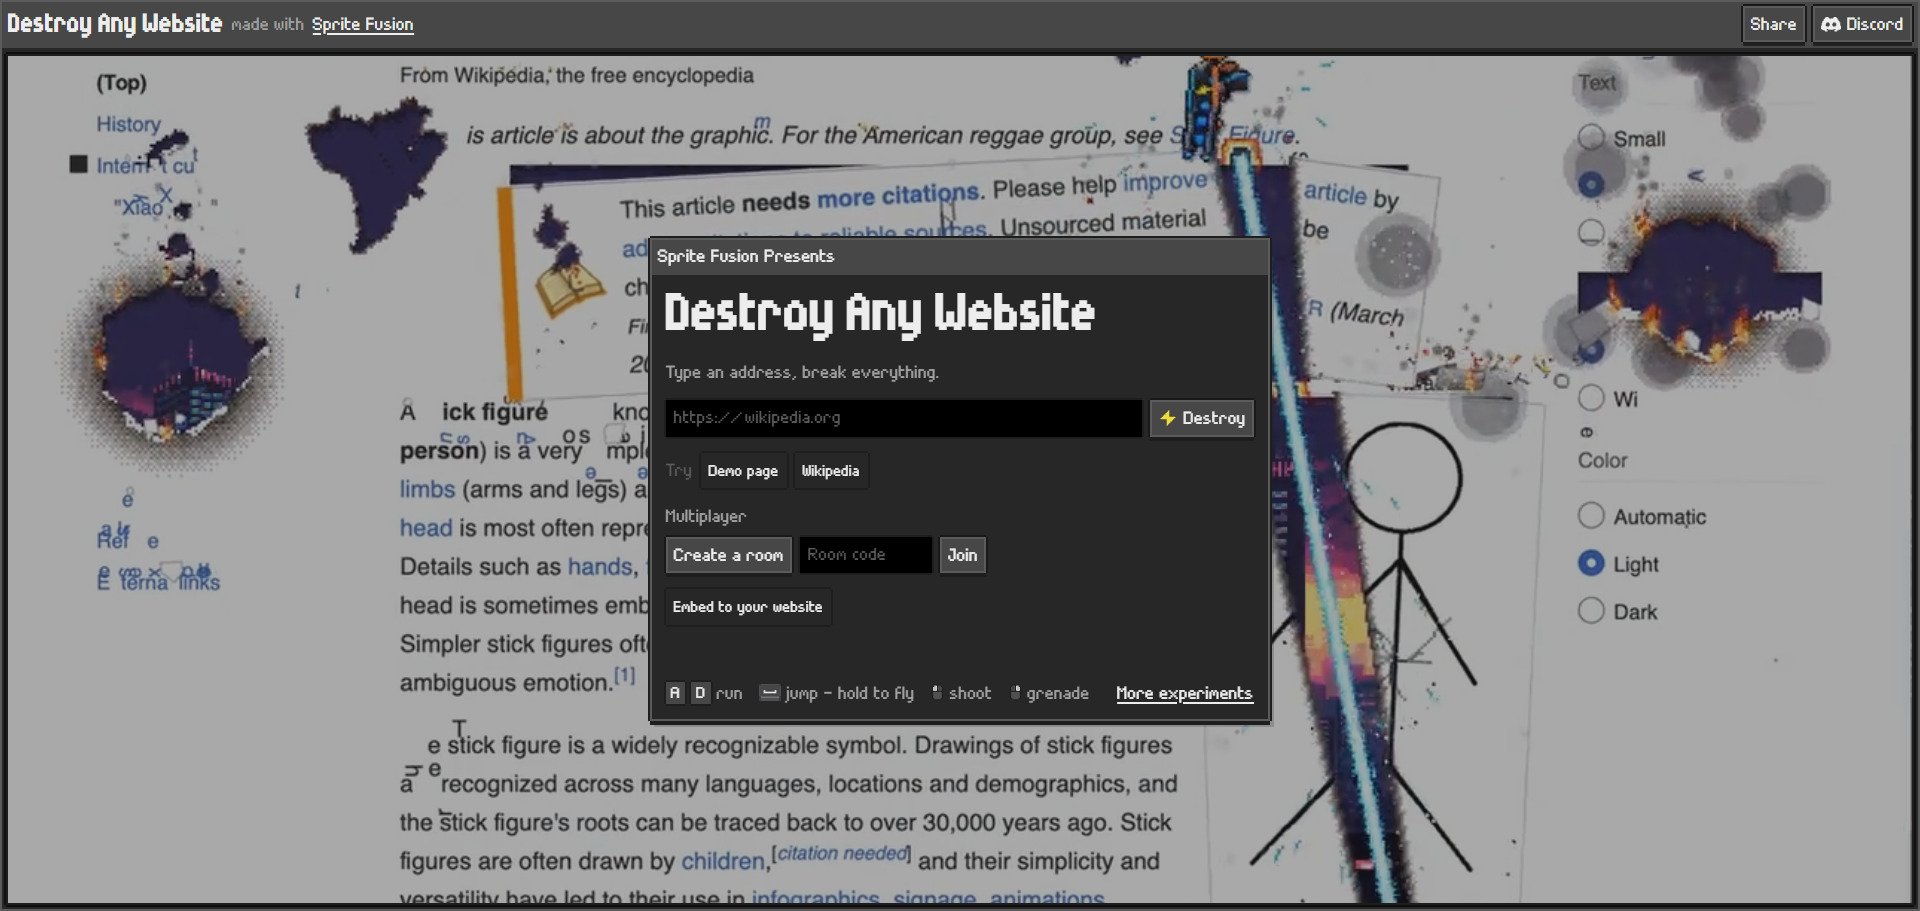The width and height of the screenshot is (1920, 911).
Task: Try the Demo page option
Action: (x=742, y=471)
